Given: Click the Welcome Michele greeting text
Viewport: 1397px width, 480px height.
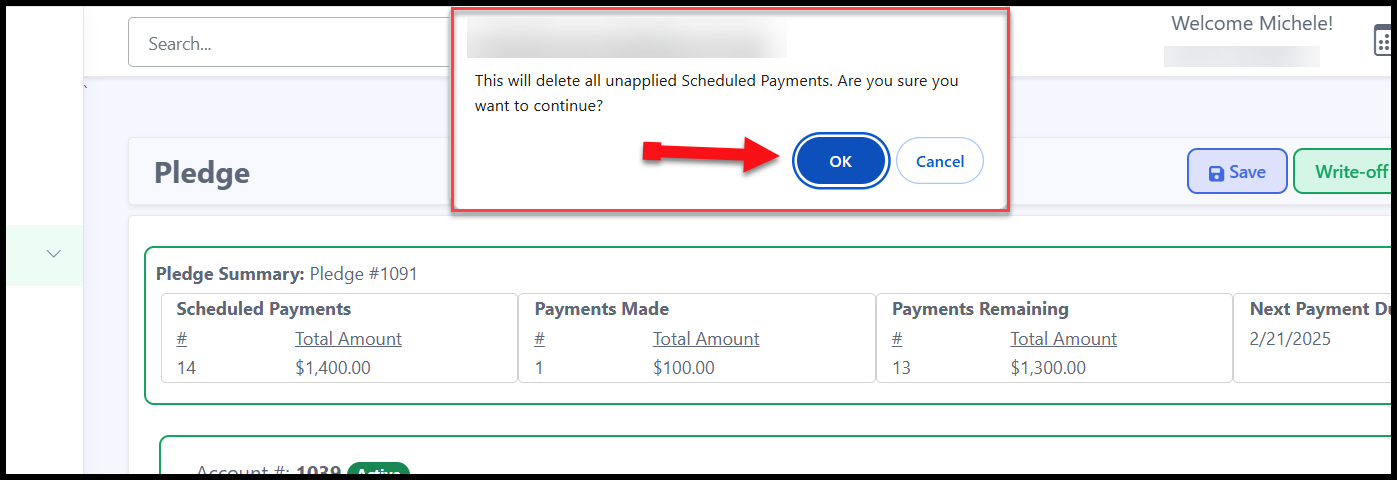Looking at the screenshot, I should 1252,23.
